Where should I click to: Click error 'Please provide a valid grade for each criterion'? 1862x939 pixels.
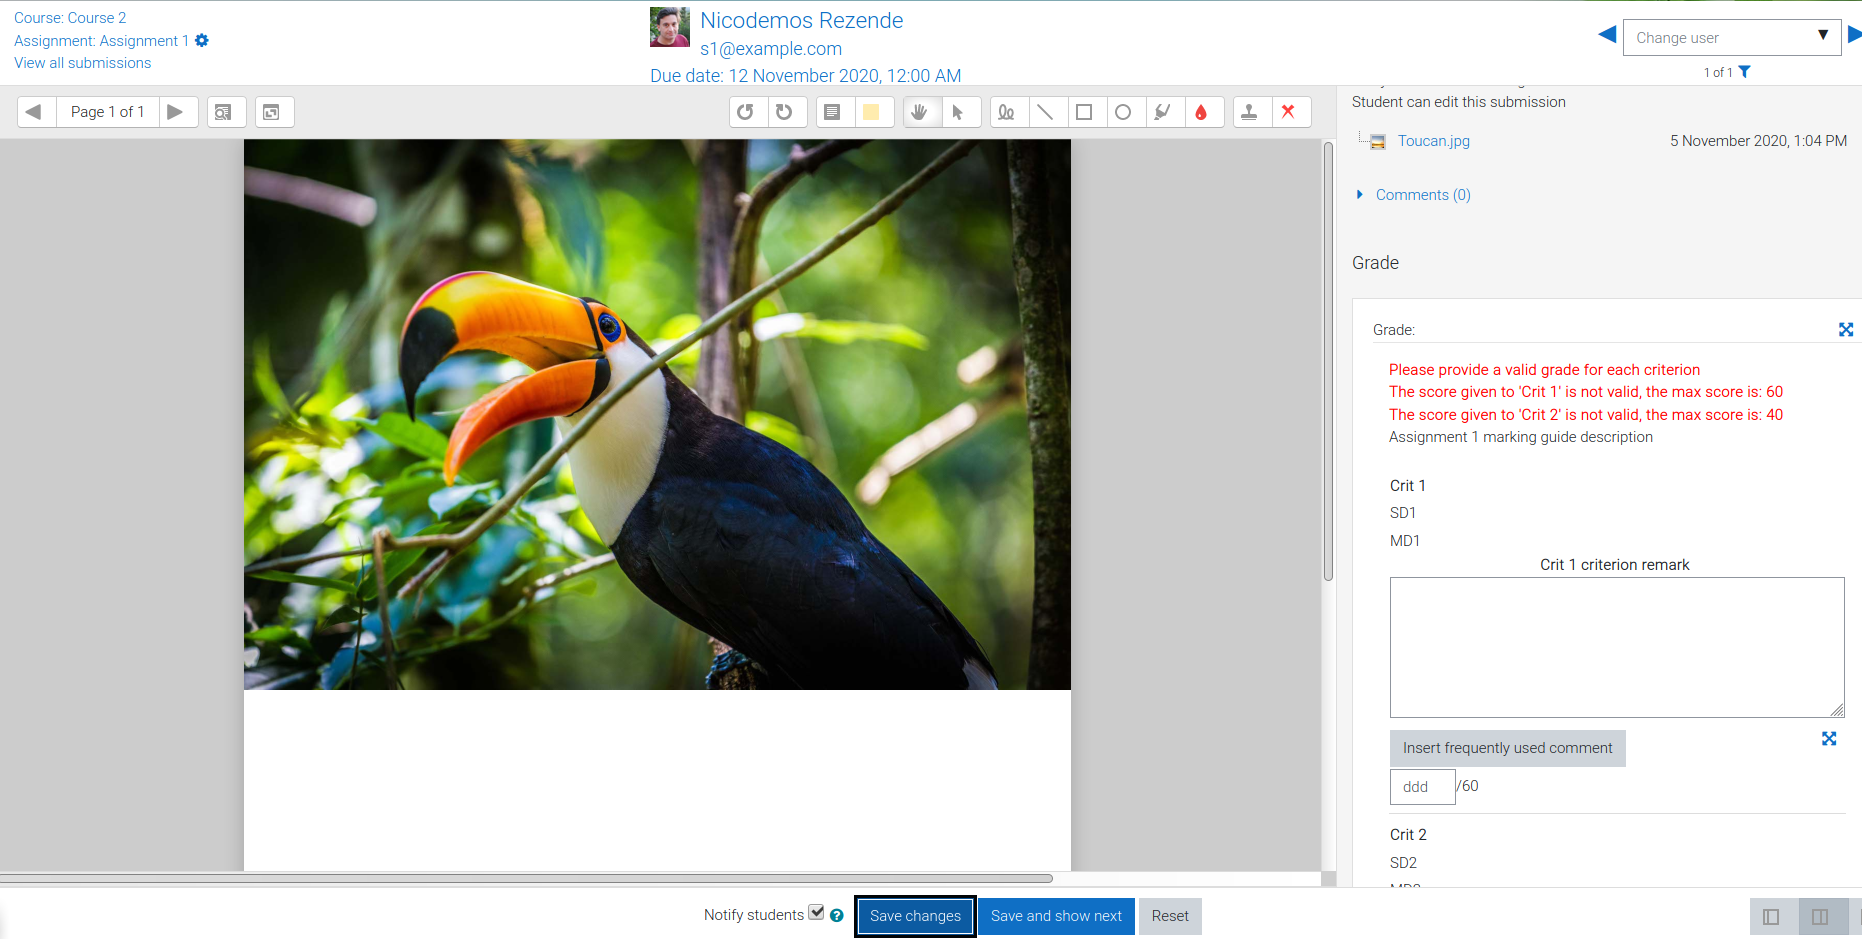tap(1544, 370)
